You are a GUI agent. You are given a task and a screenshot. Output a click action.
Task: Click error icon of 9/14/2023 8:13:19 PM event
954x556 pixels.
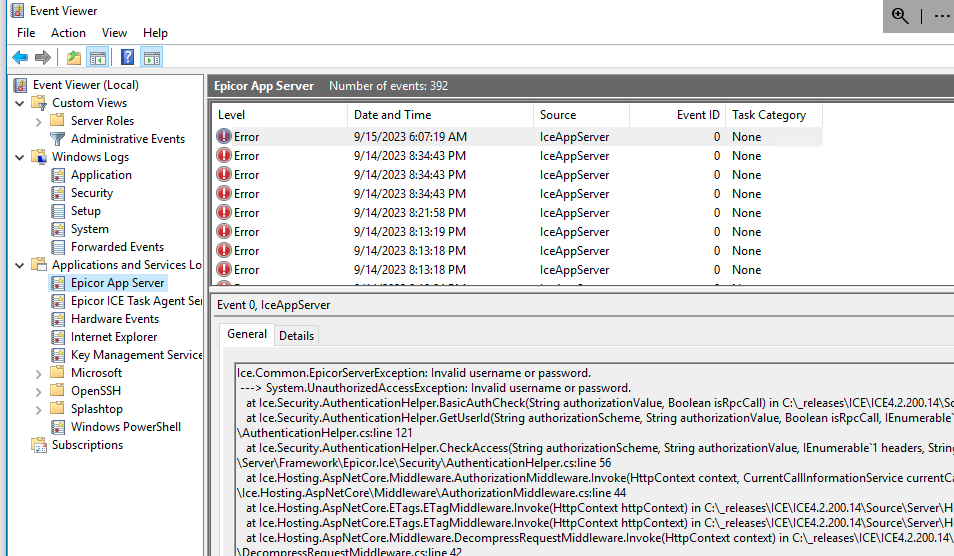[224, 231]
